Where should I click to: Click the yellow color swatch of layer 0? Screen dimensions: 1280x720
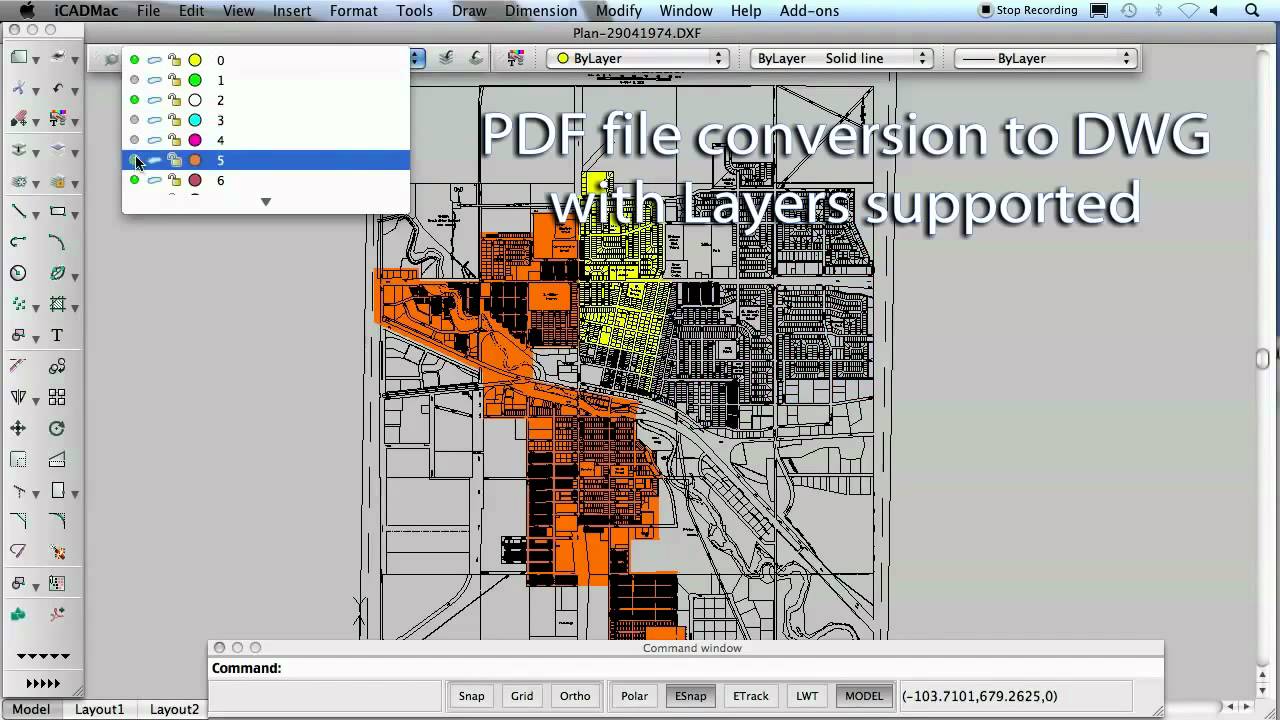195,60
